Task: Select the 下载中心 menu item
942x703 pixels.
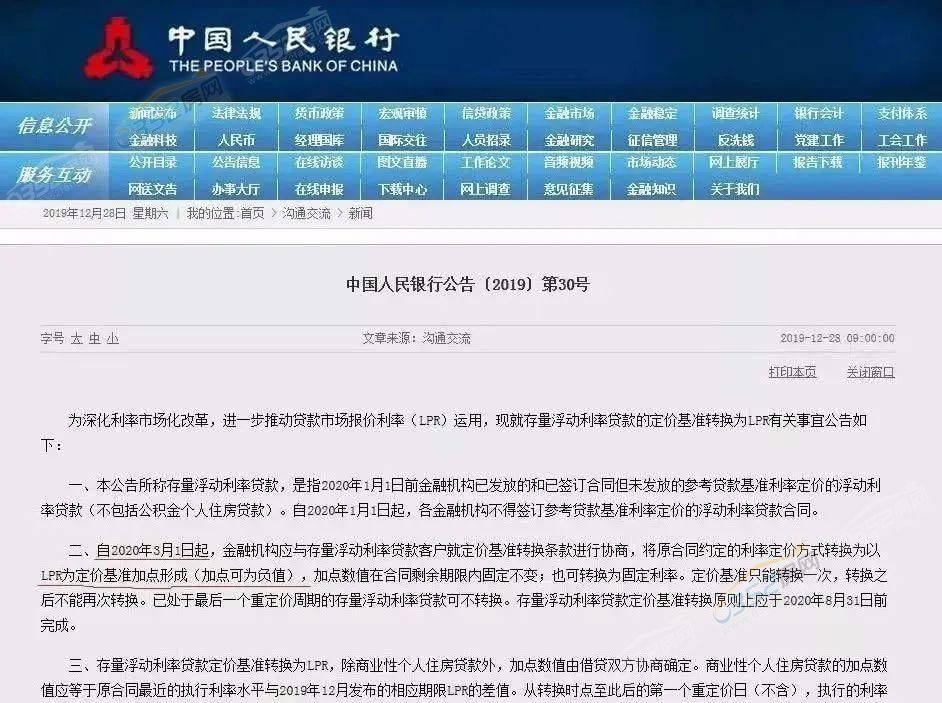Action: (402, 188)
